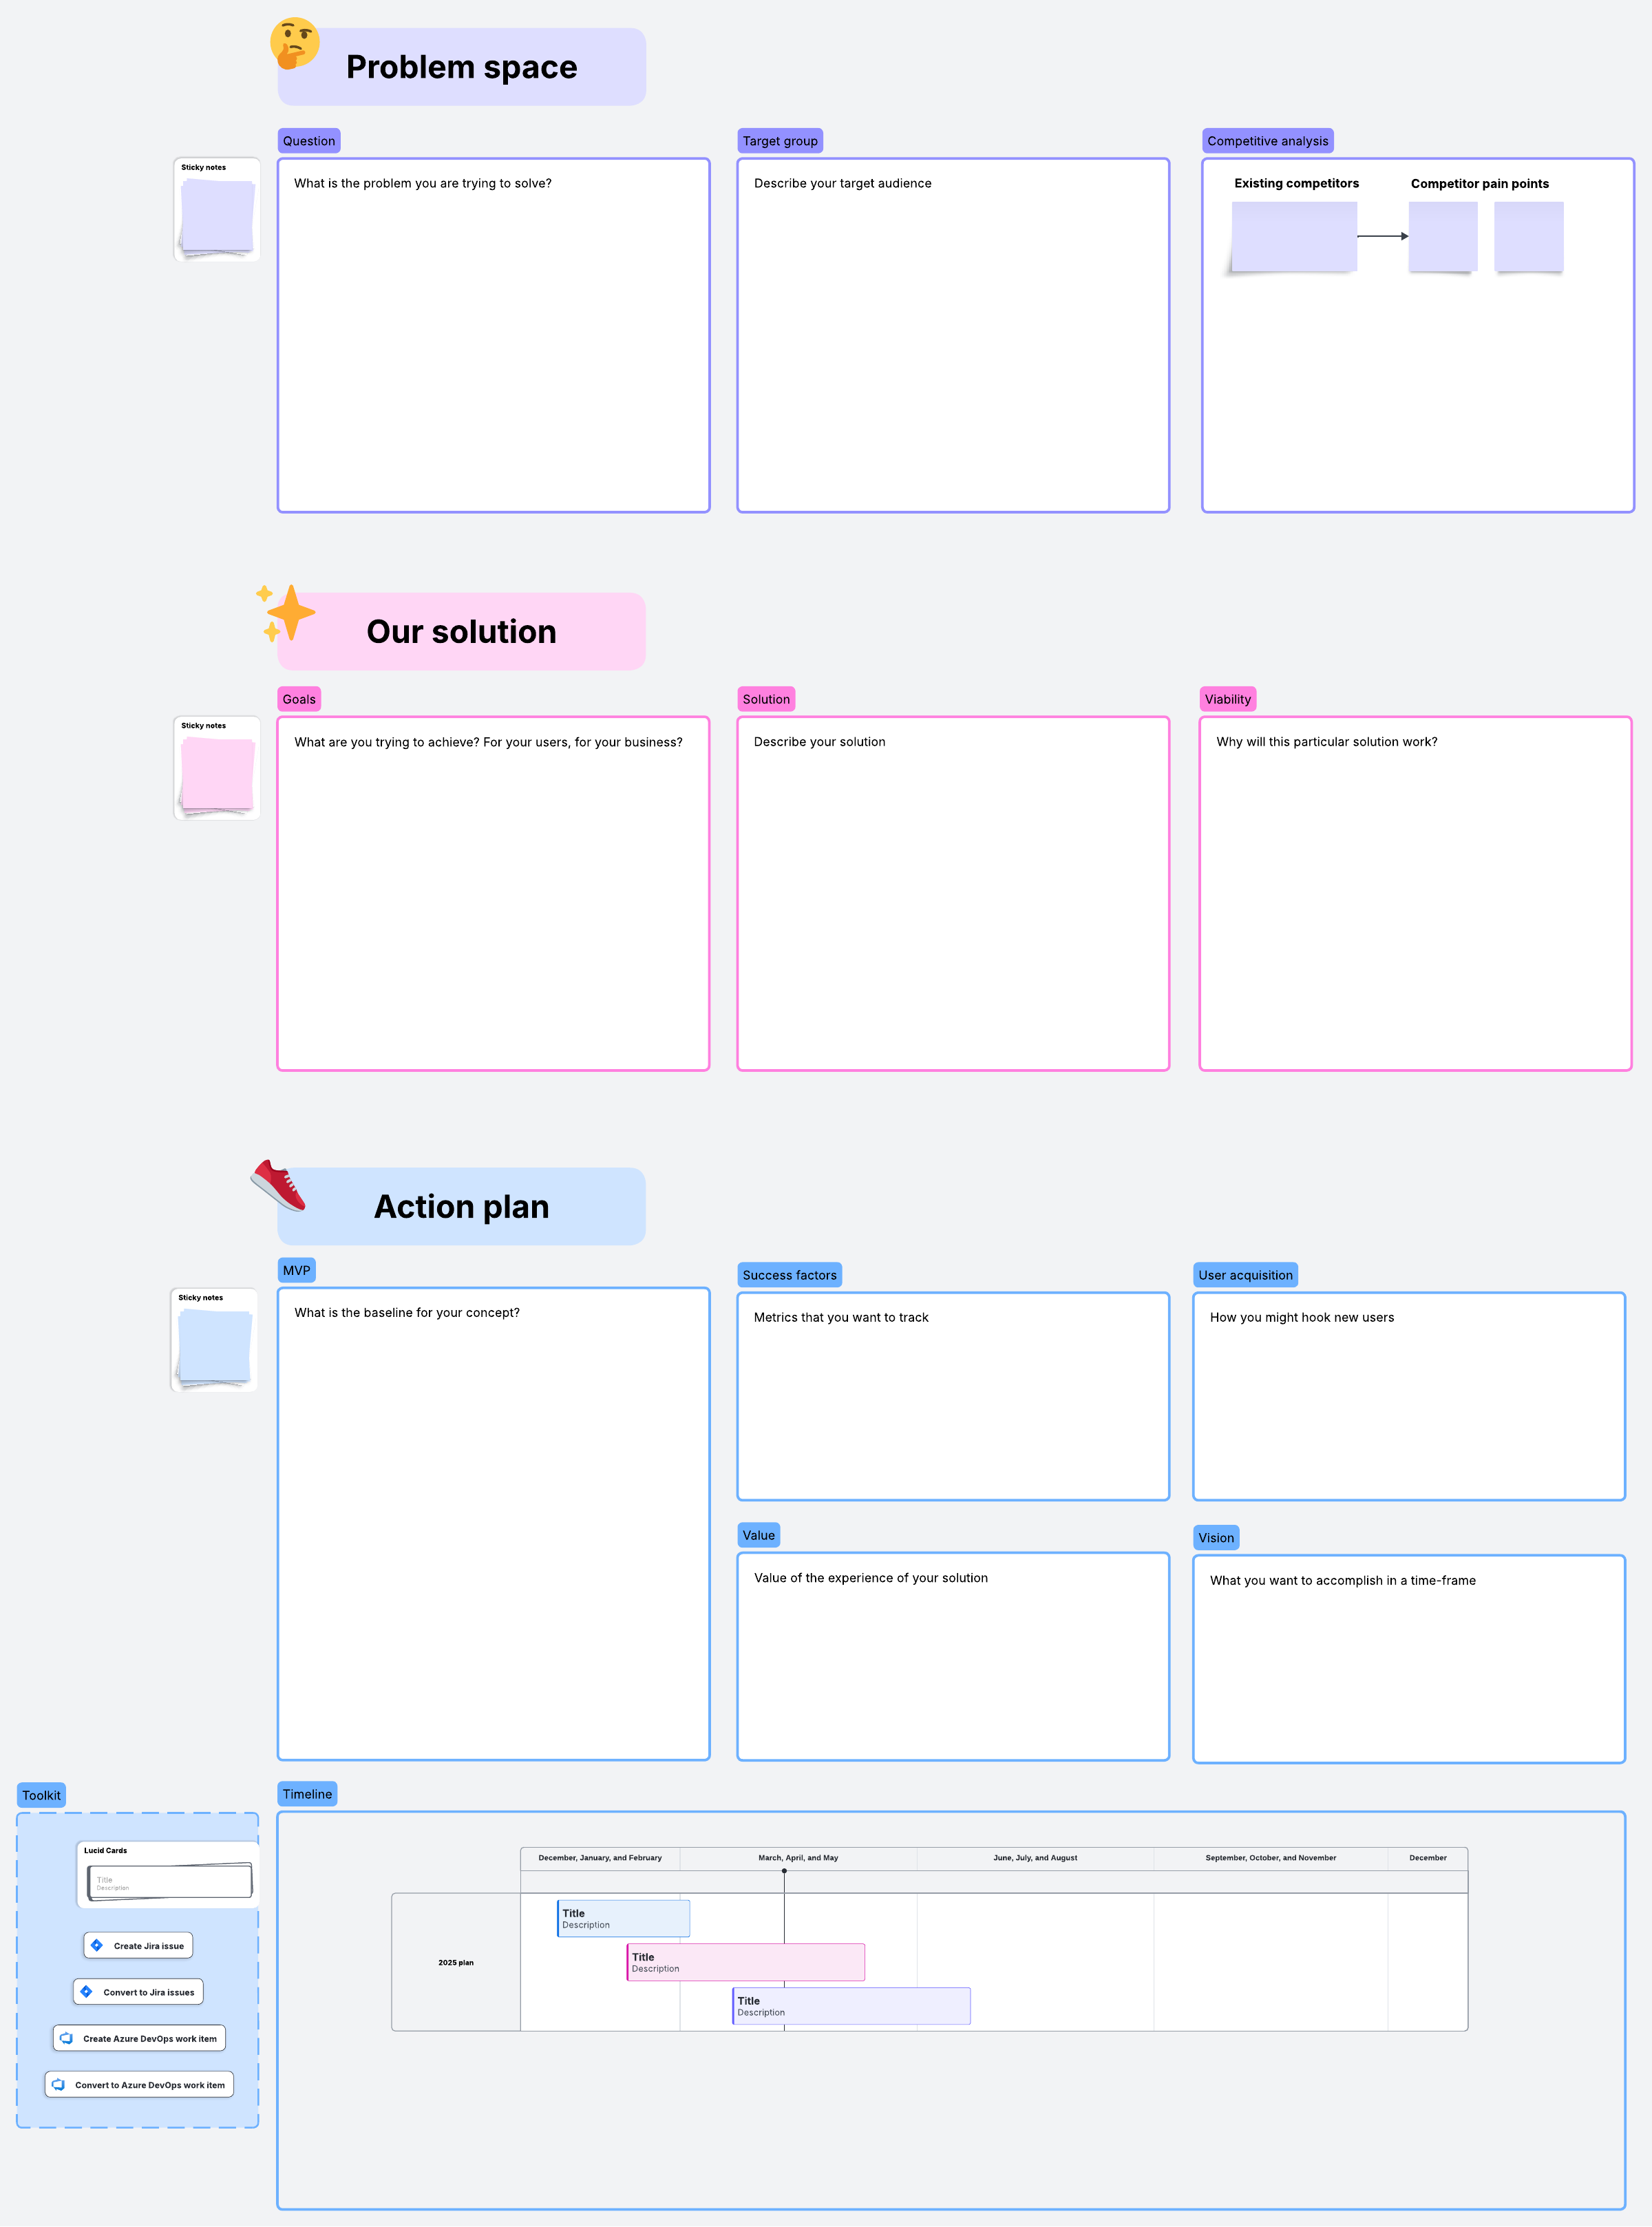Select the pink Title card in timeline
Viewport: 1652px width, 2227px height.
tap(746, 1962)
